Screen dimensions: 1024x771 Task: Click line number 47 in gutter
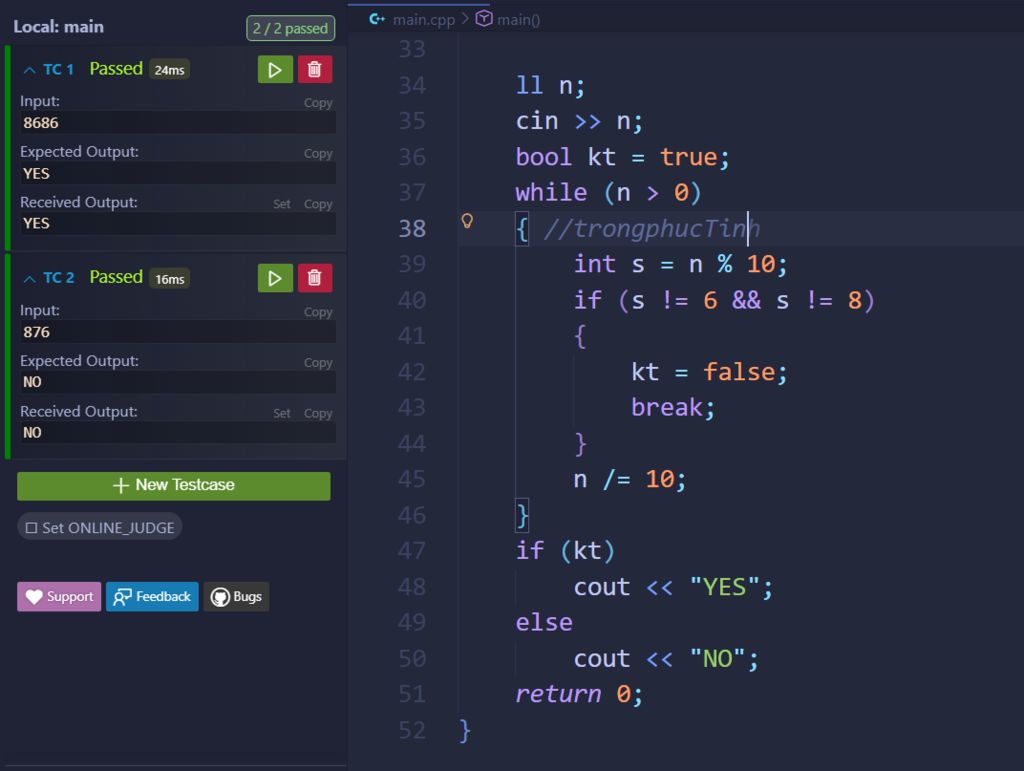(x=412, y=550)
